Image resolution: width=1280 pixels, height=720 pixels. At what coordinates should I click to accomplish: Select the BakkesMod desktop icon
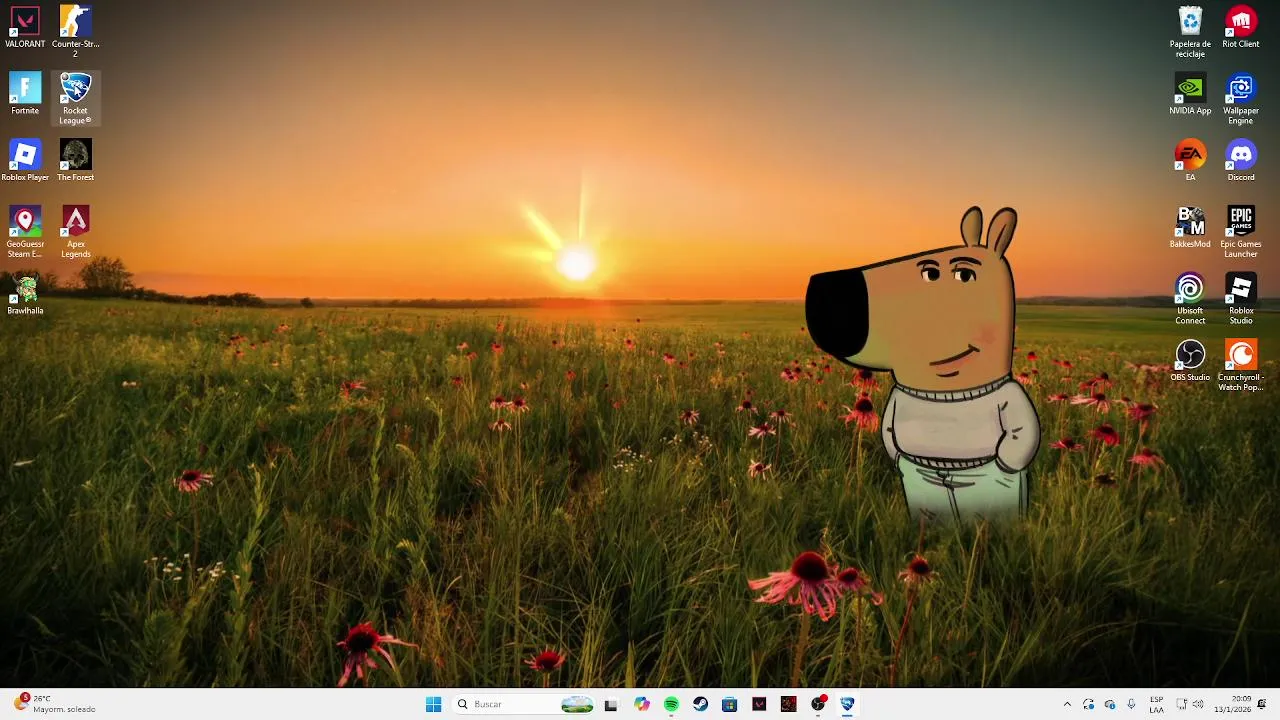click(x=1190, y=228)
